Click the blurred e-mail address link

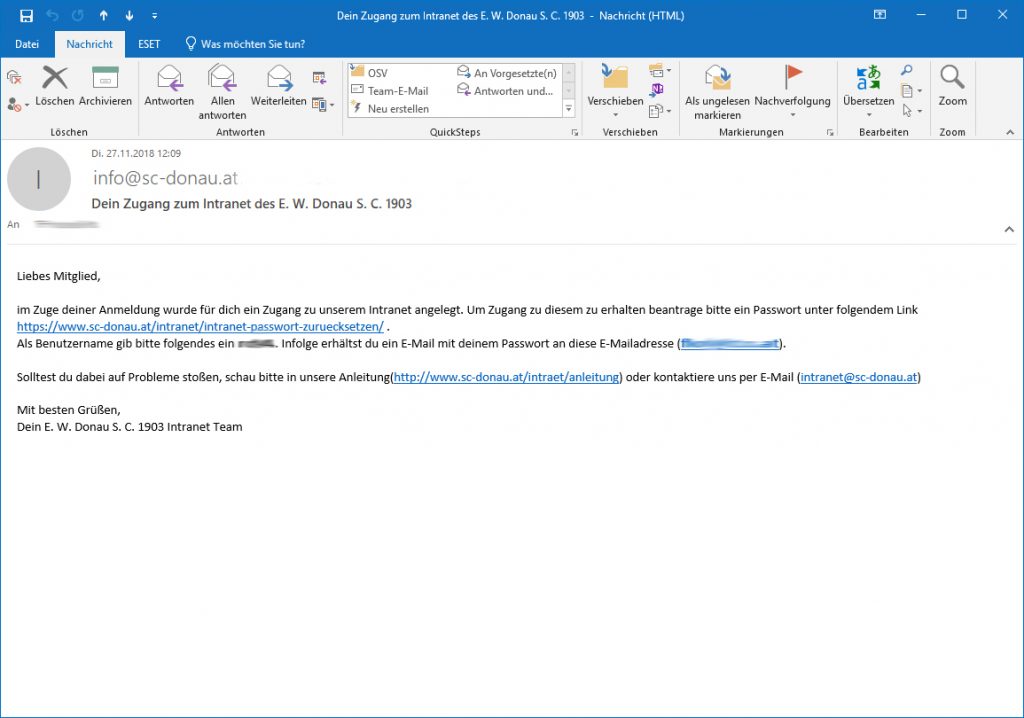[729, 343]
